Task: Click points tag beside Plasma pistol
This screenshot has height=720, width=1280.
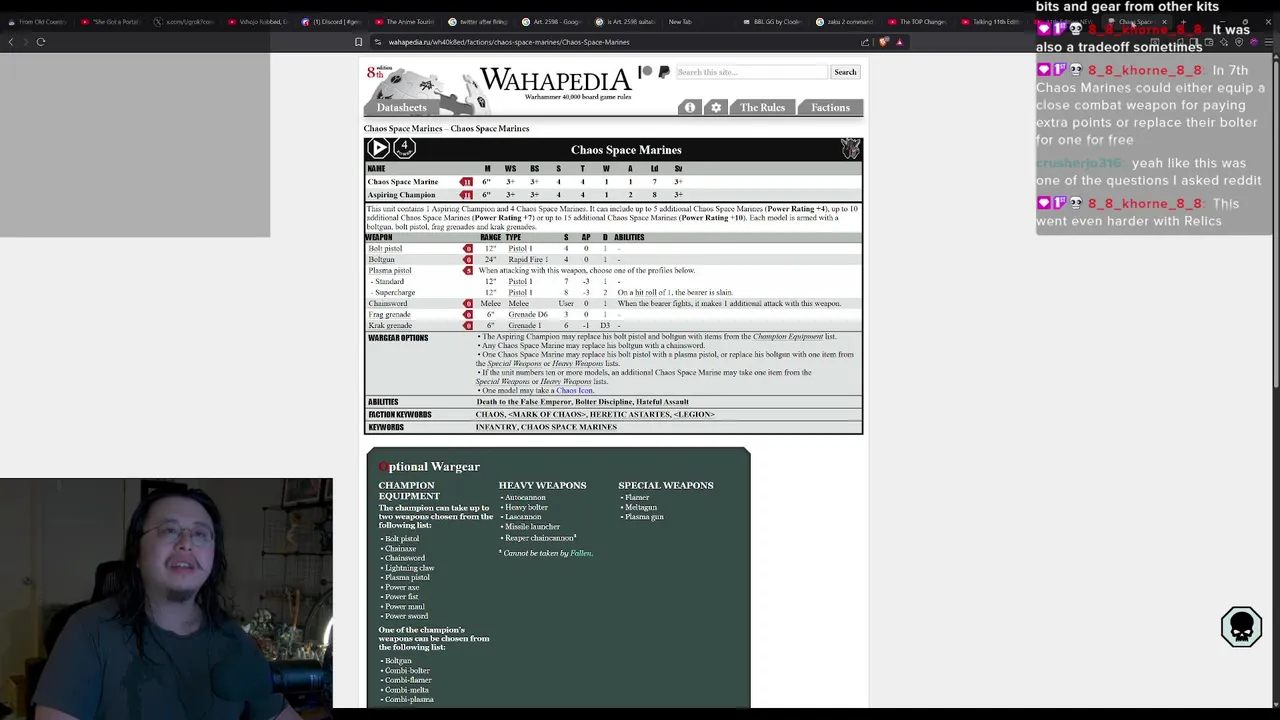Action: coord(467,270)
